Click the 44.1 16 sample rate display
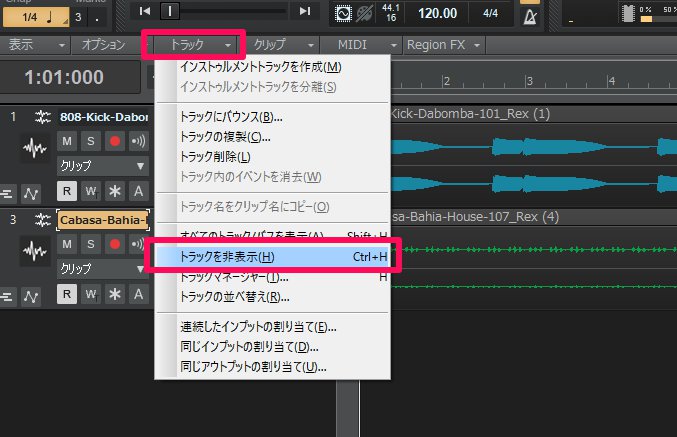 (391, 13)
